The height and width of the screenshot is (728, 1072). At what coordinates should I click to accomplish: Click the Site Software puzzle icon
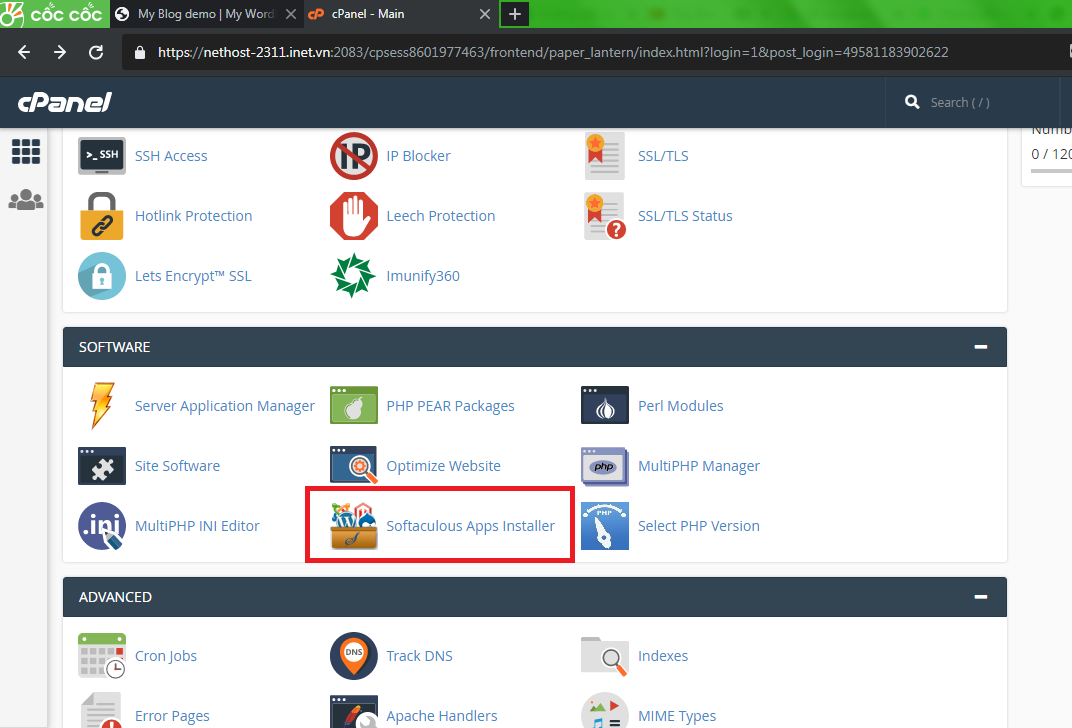point(102,466)
